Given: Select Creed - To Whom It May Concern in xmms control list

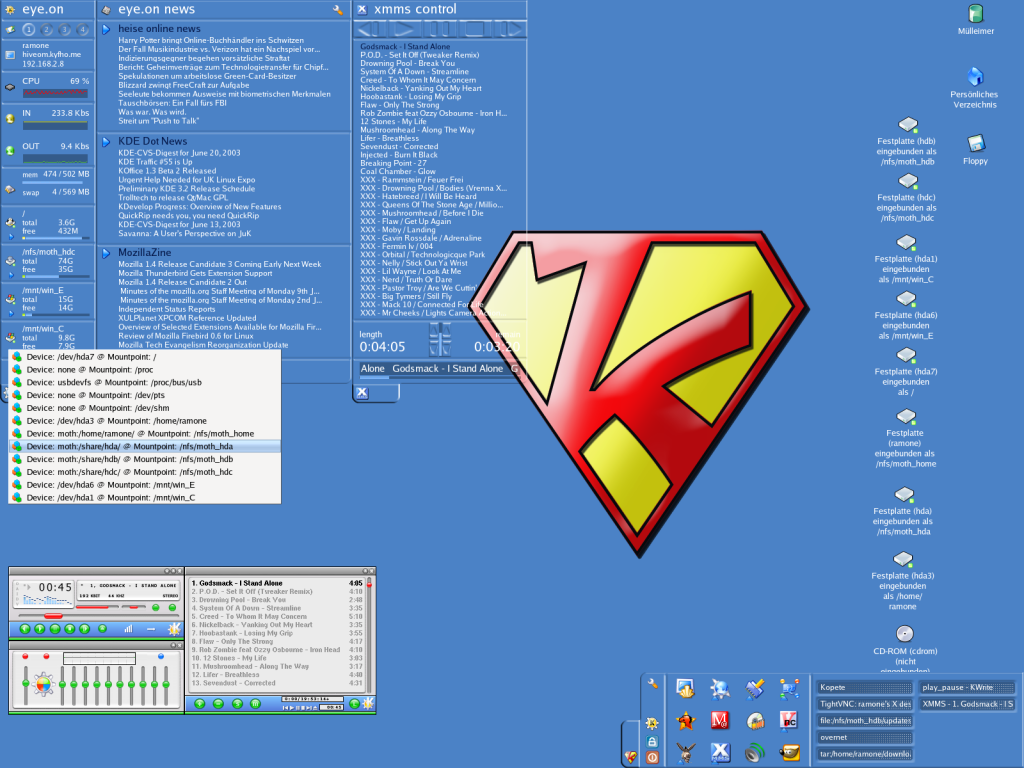Looking at the screenshot, I should point(418,80).
